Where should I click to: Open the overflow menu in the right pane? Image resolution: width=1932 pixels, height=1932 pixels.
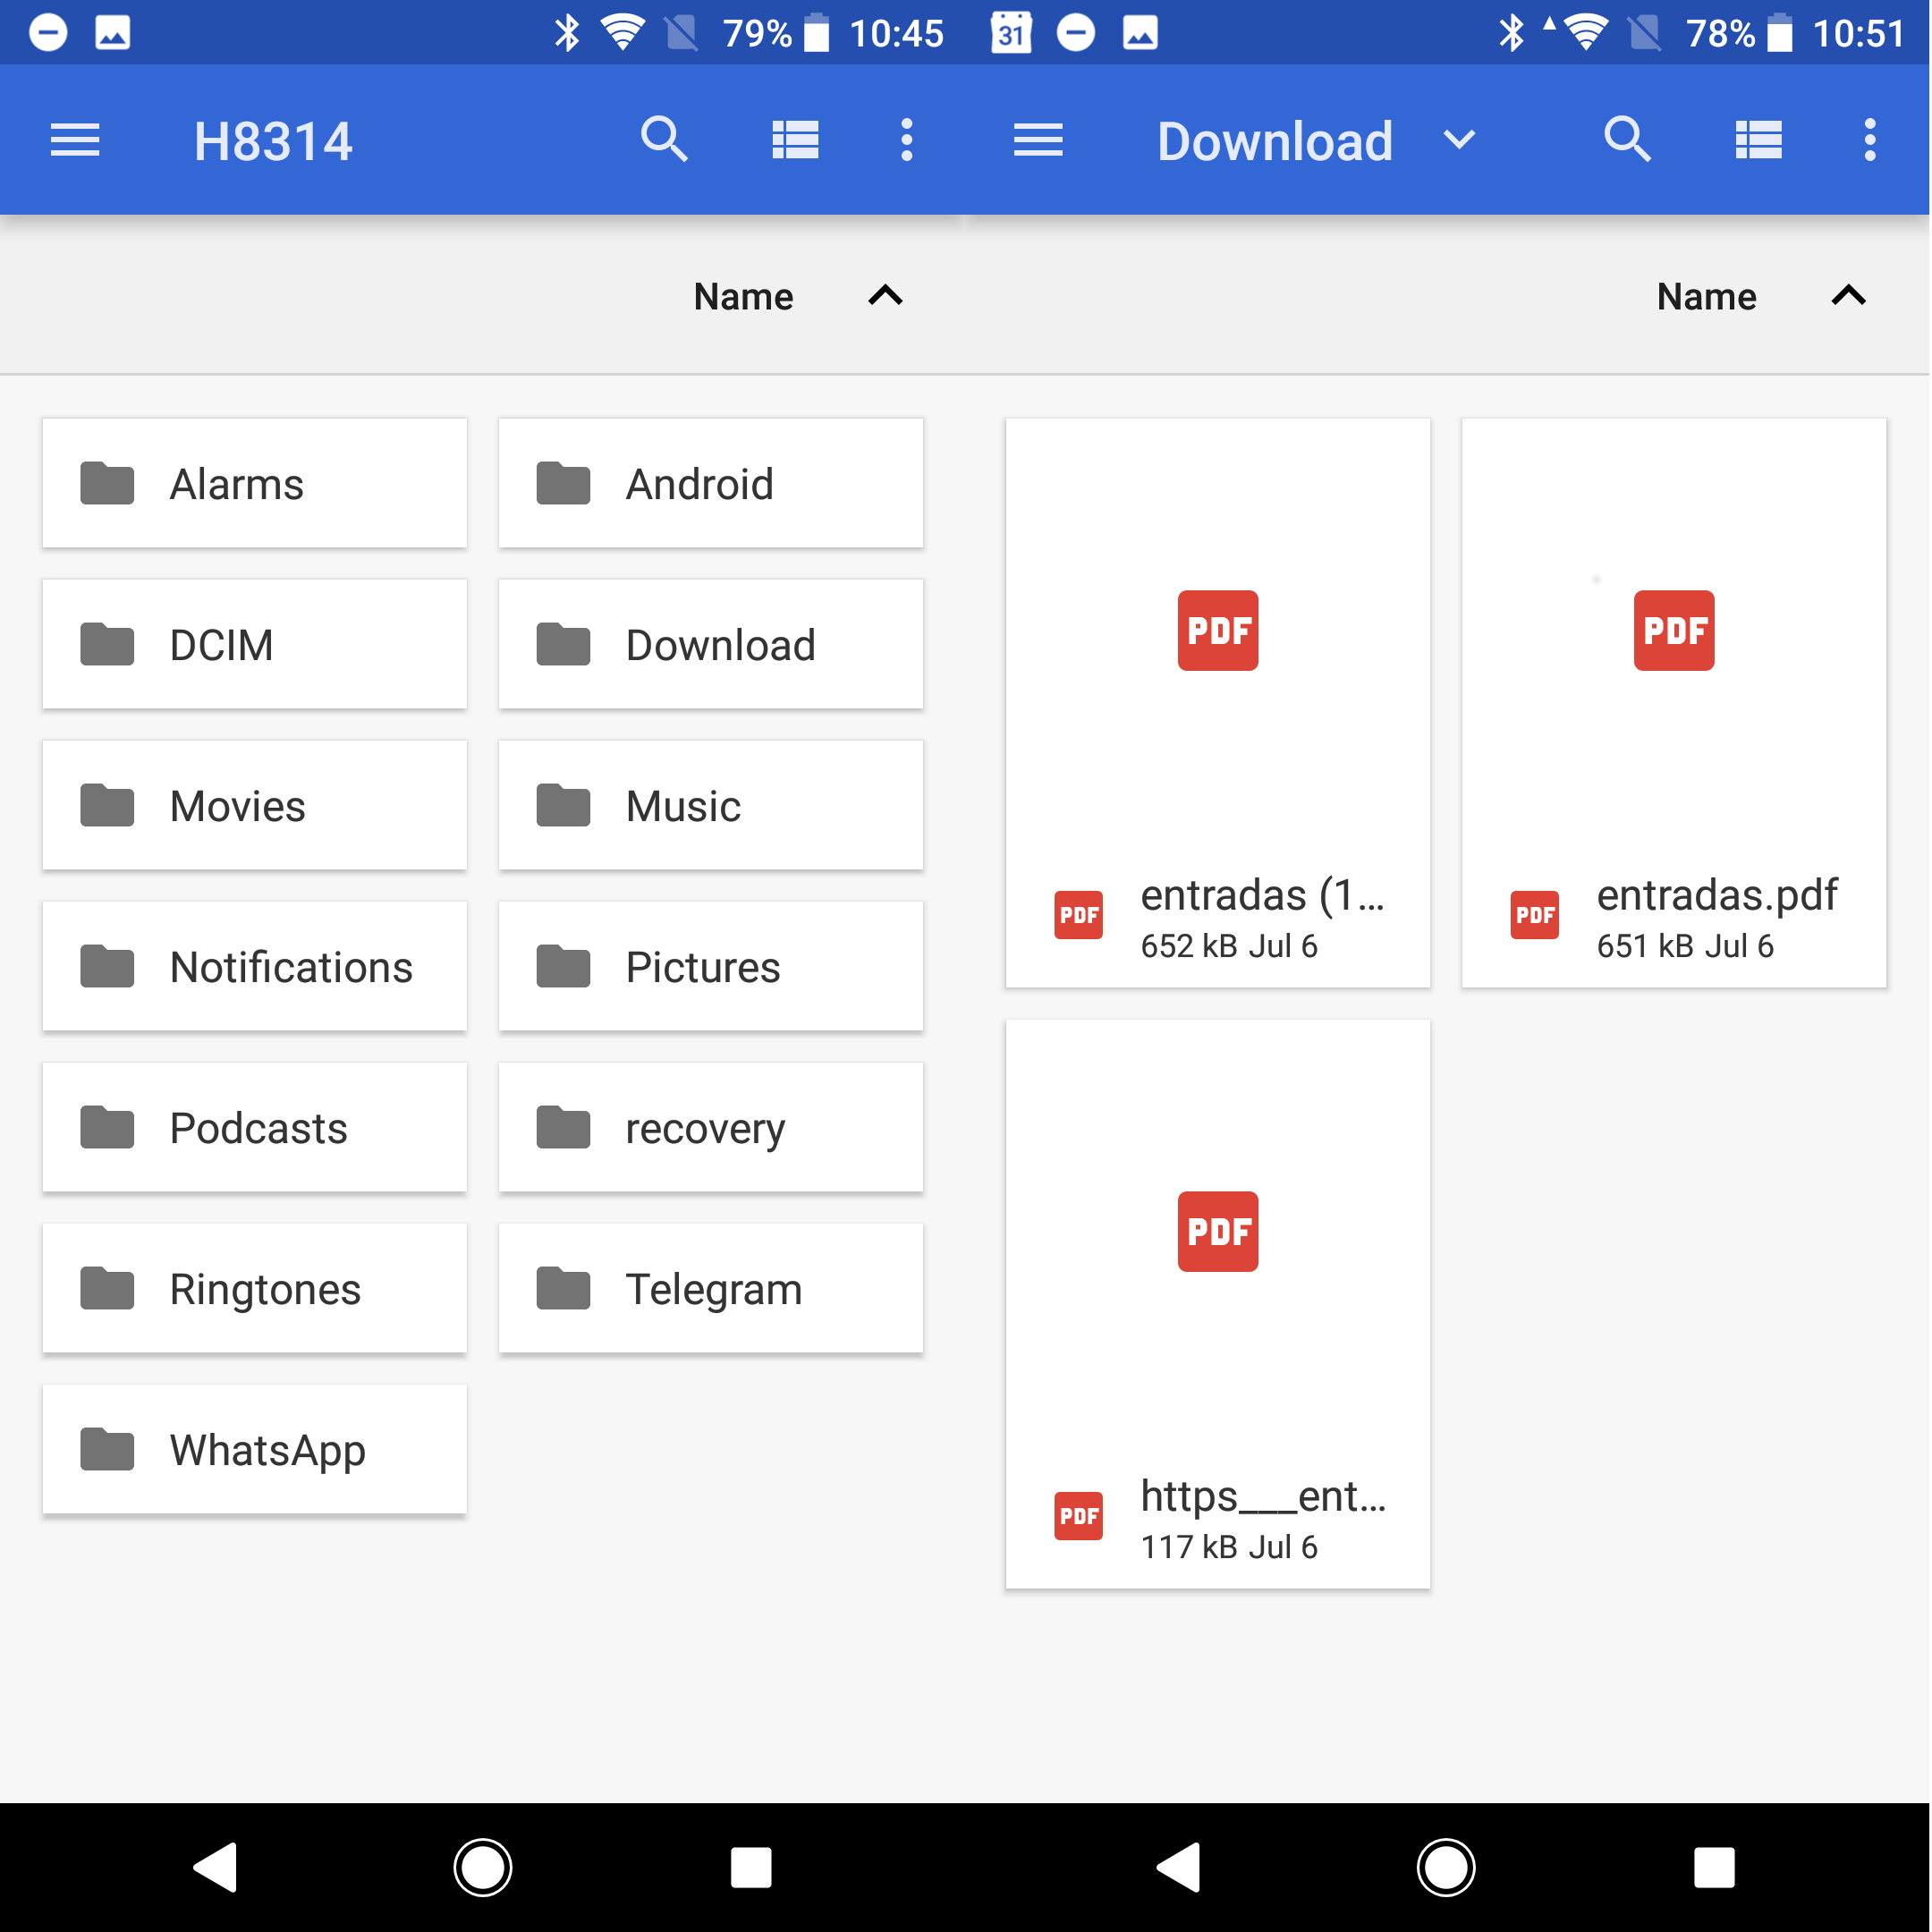tap(1871, 139)
